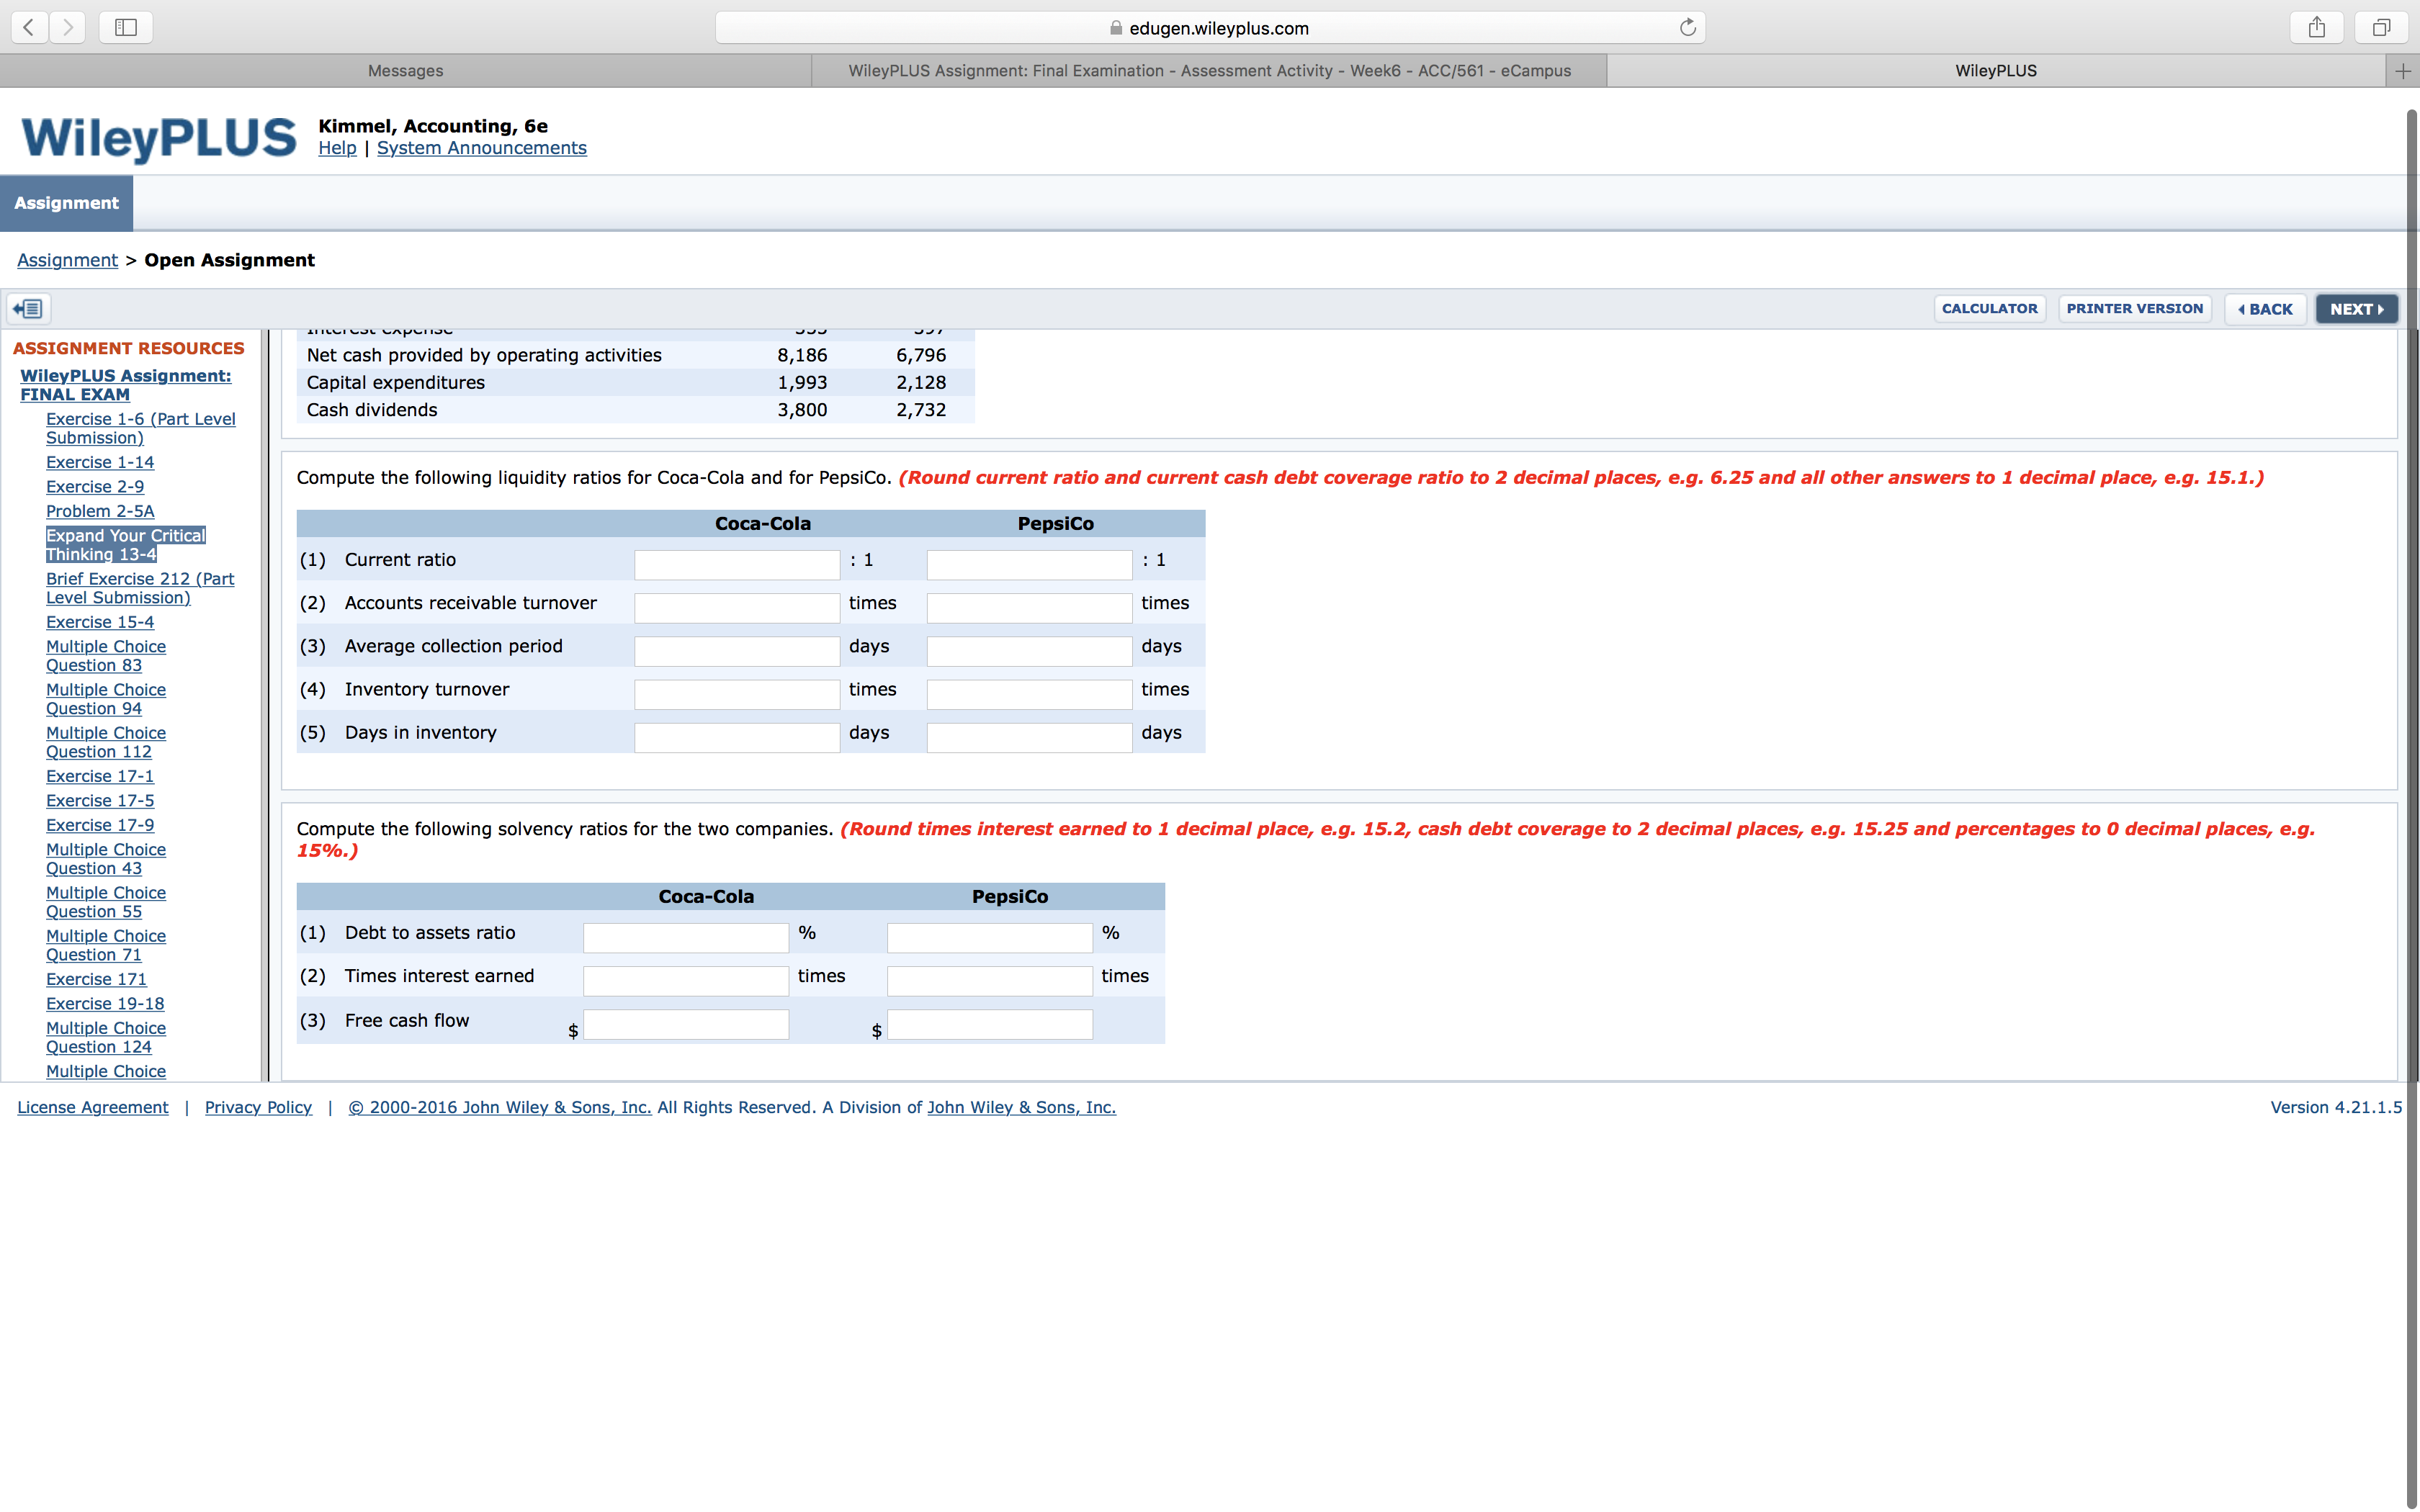The height and width of the screenshot is (1512, 2420).
Task: Add a new tab with plus button
Action: [x=2403, y=71]
